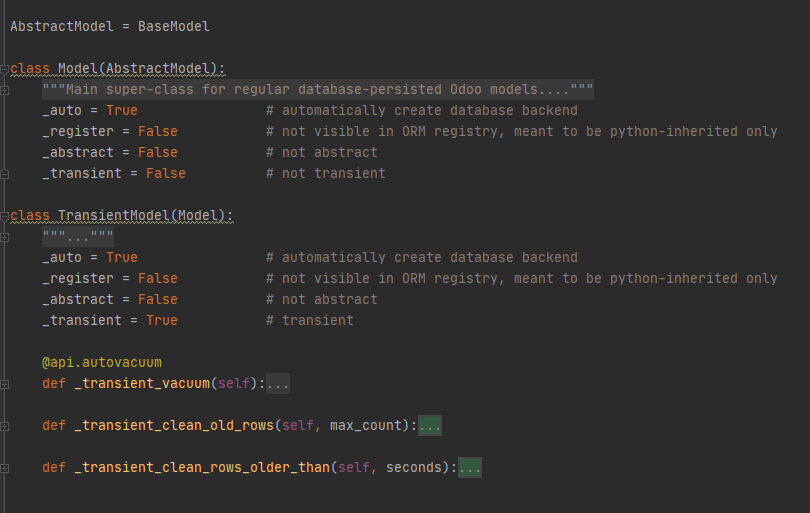Viewport: 810px width, 513px height.
Task: Click the True value of TransientModel's _transient
Action: (x=162, y=321)
